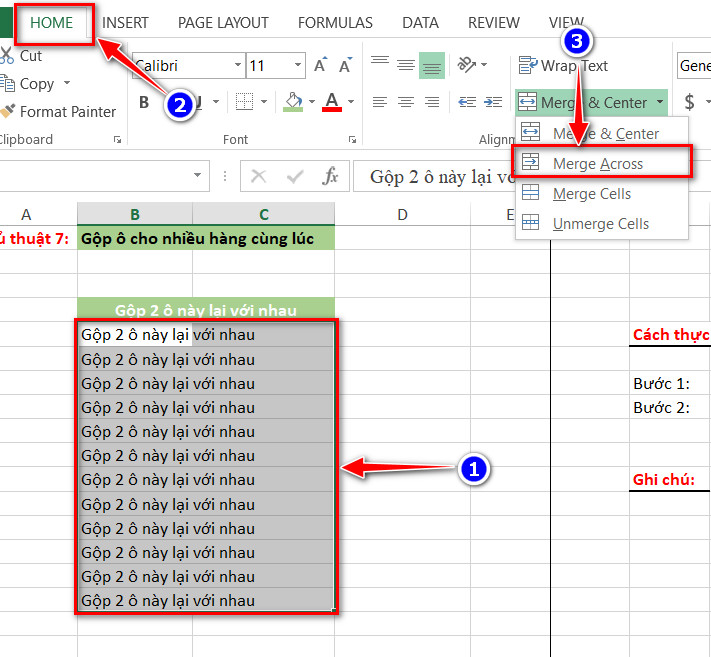This screenshot has height=657, width=711.
Task: Click the accounting dollar format icon
Action: 689,102
